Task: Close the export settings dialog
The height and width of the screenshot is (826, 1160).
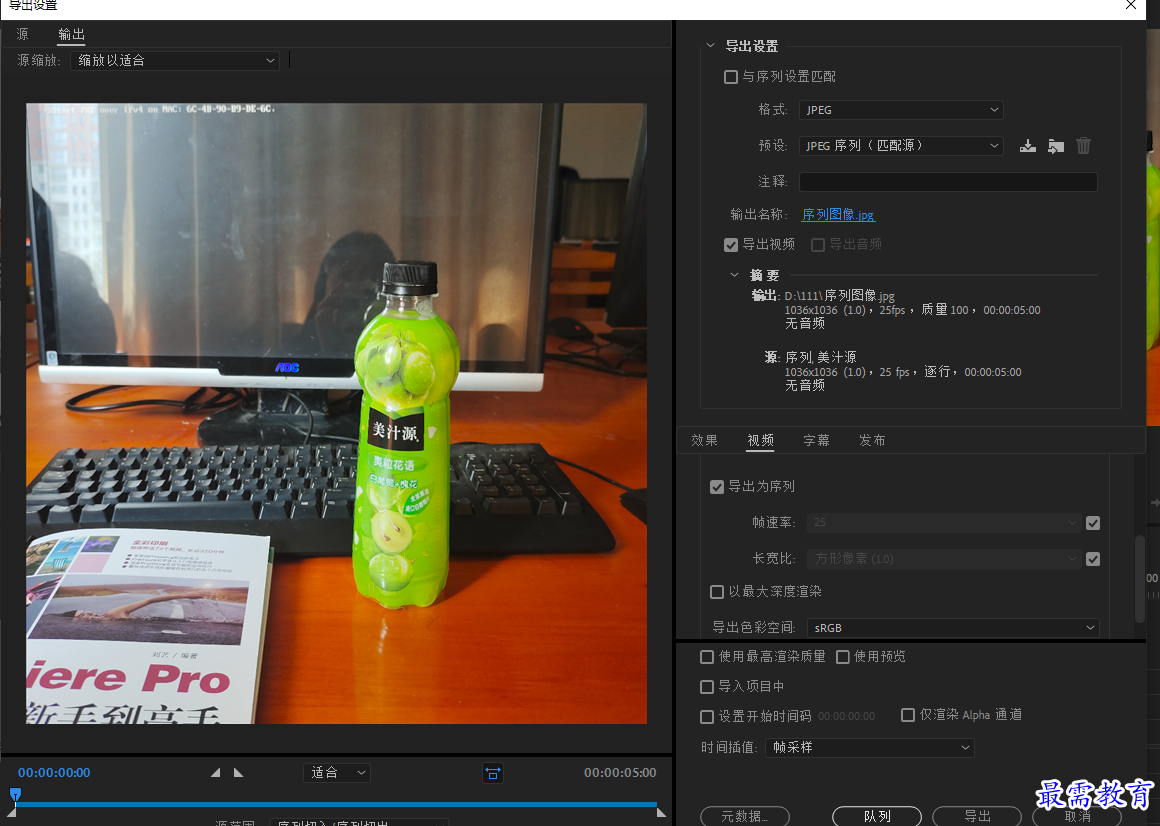Action: [1130, 5]
